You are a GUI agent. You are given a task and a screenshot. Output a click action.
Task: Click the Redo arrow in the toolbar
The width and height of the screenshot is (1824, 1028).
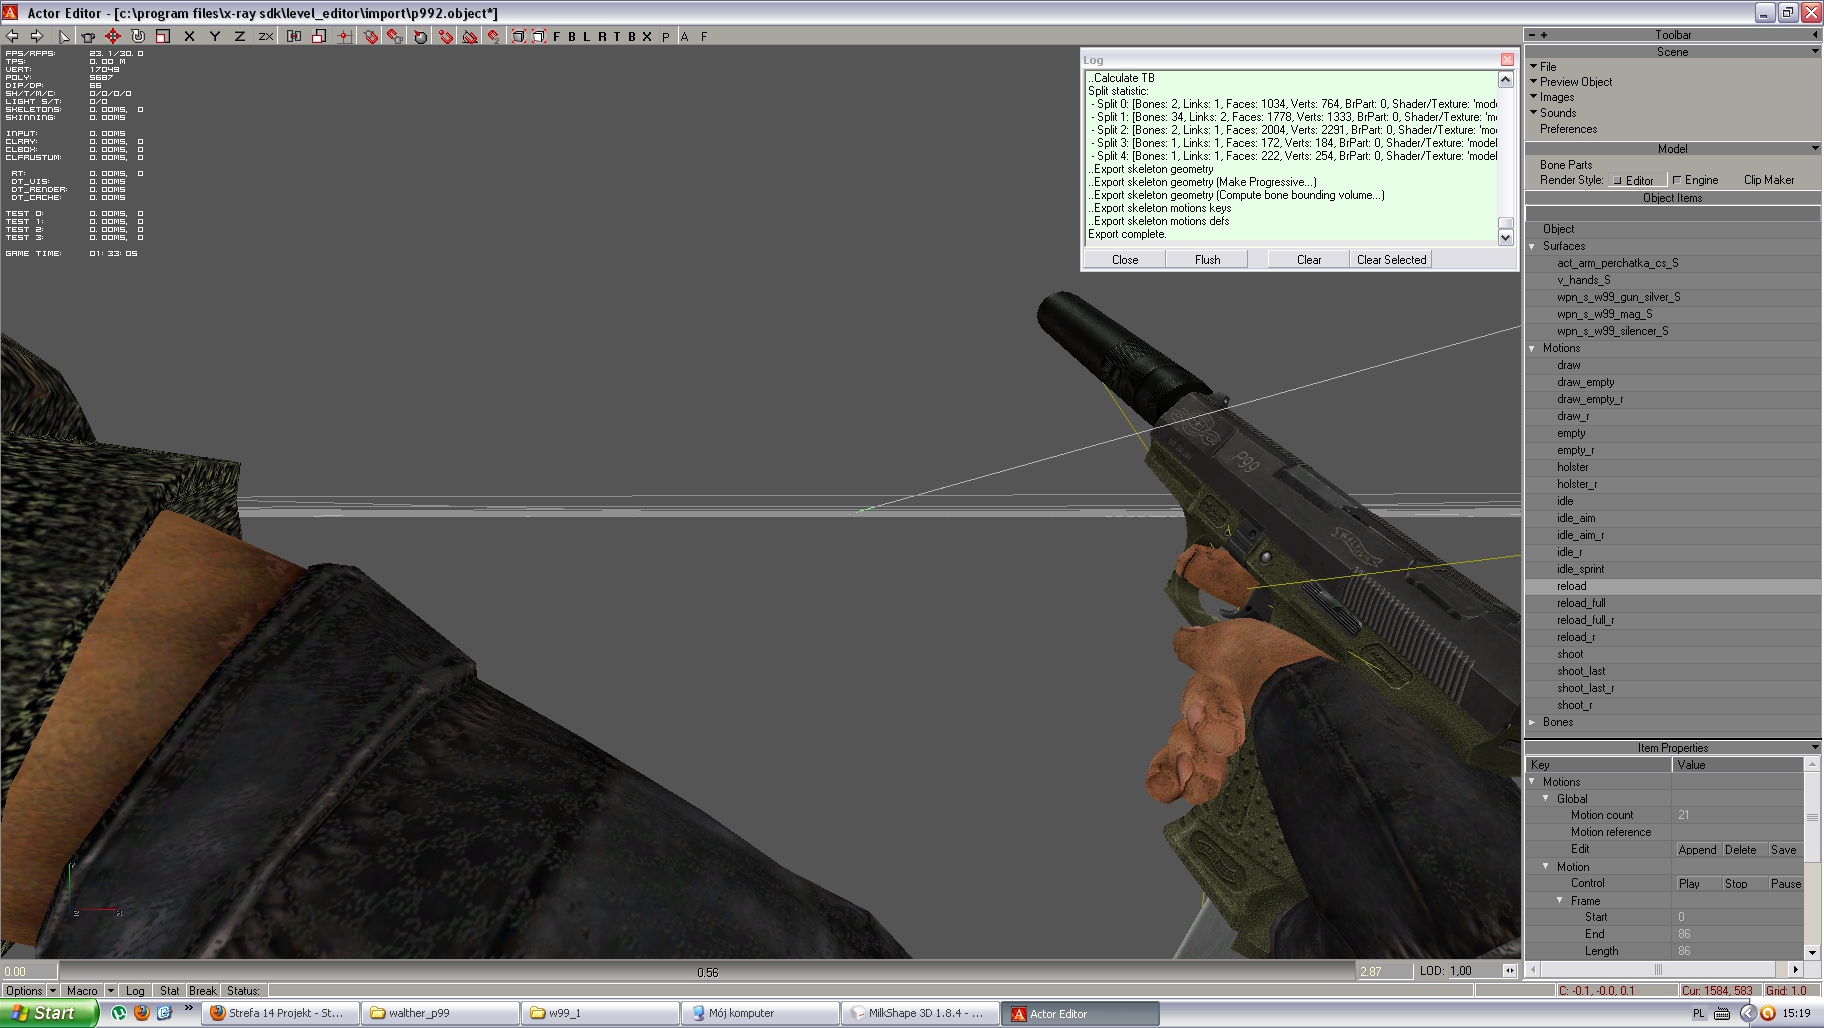tap(36, 36)
